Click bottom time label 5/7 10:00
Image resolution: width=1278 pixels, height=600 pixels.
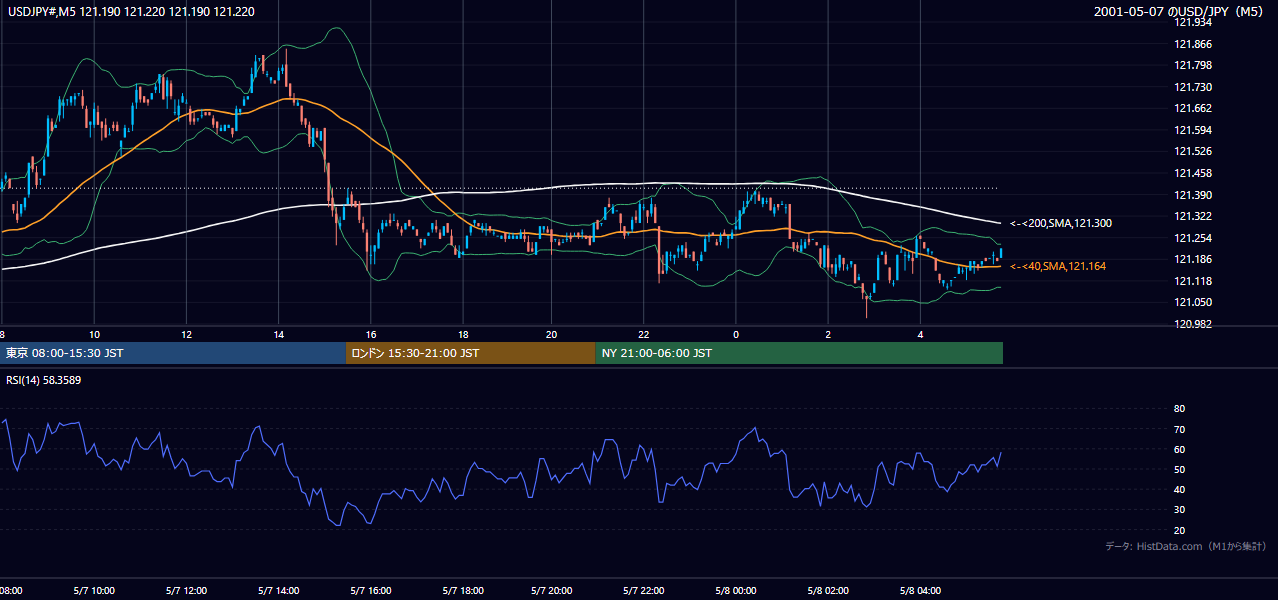tap(94, 591)
